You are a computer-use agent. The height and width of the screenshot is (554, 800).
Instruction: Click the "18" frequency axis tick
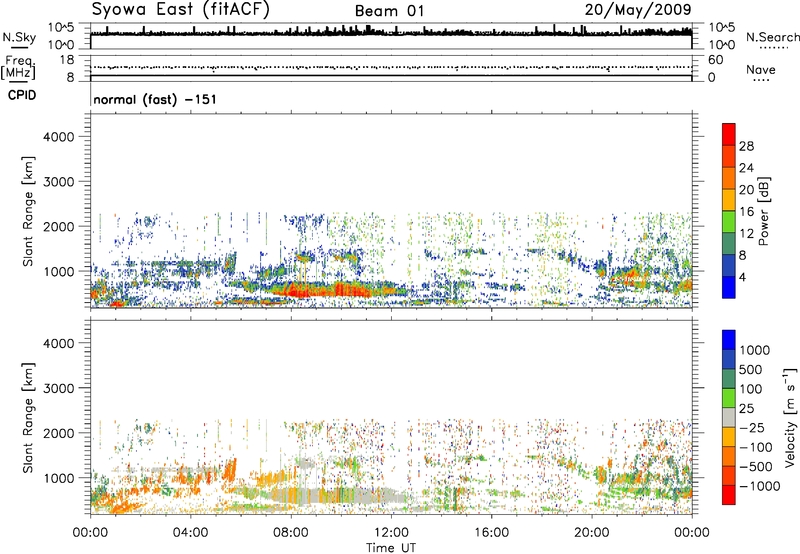coord(67,60)
